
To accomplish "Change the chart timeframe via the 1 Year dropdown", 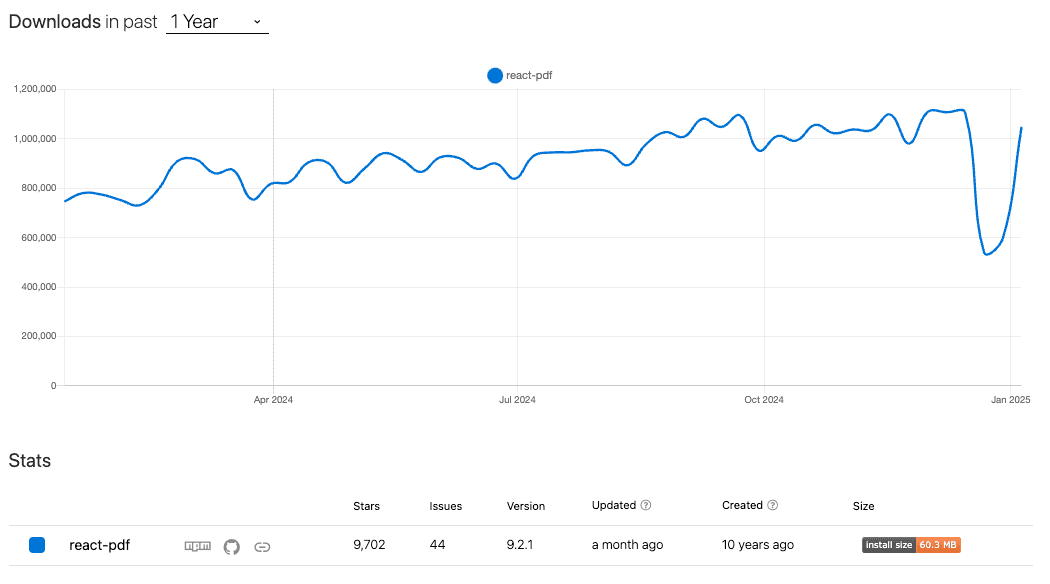I will 217,21.
